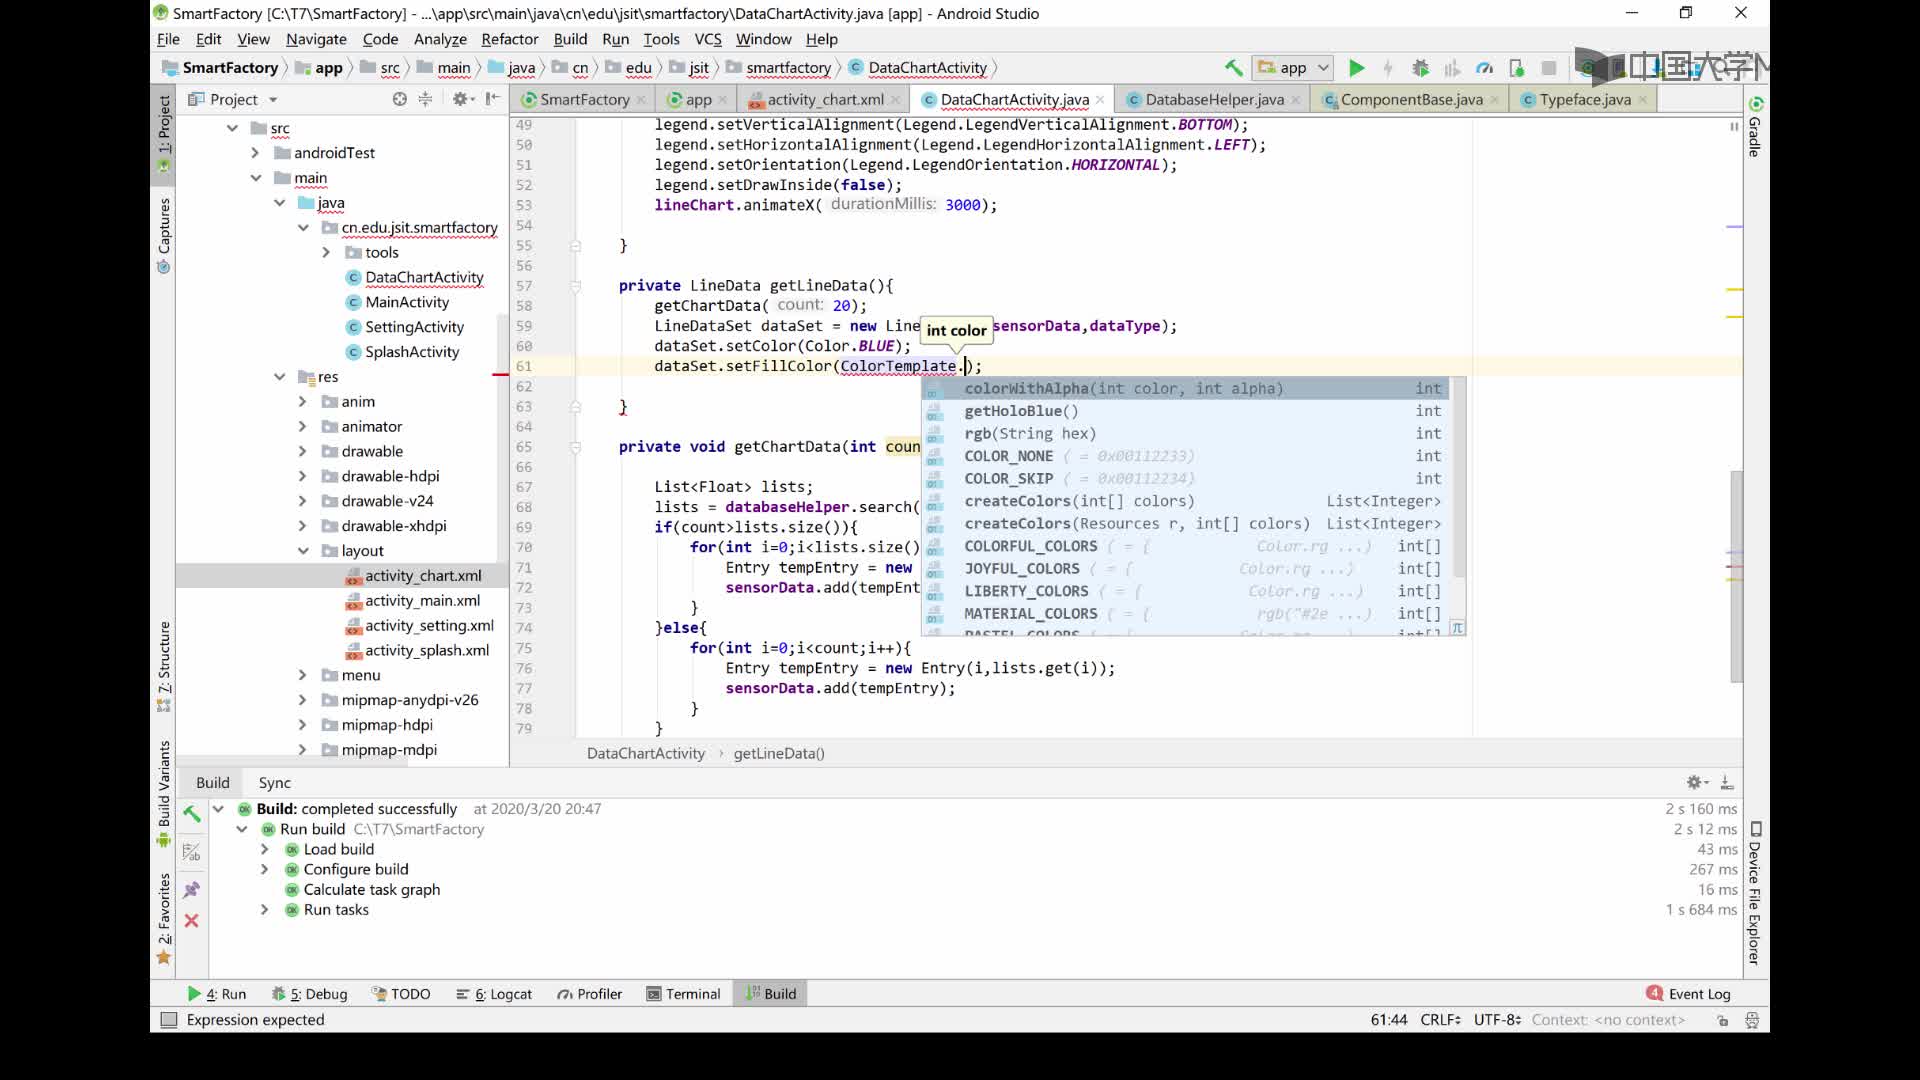Expand the drawable-hdpi folder
The height and width of the screenshot is (1080, 1920).
(x=303, y=476)
